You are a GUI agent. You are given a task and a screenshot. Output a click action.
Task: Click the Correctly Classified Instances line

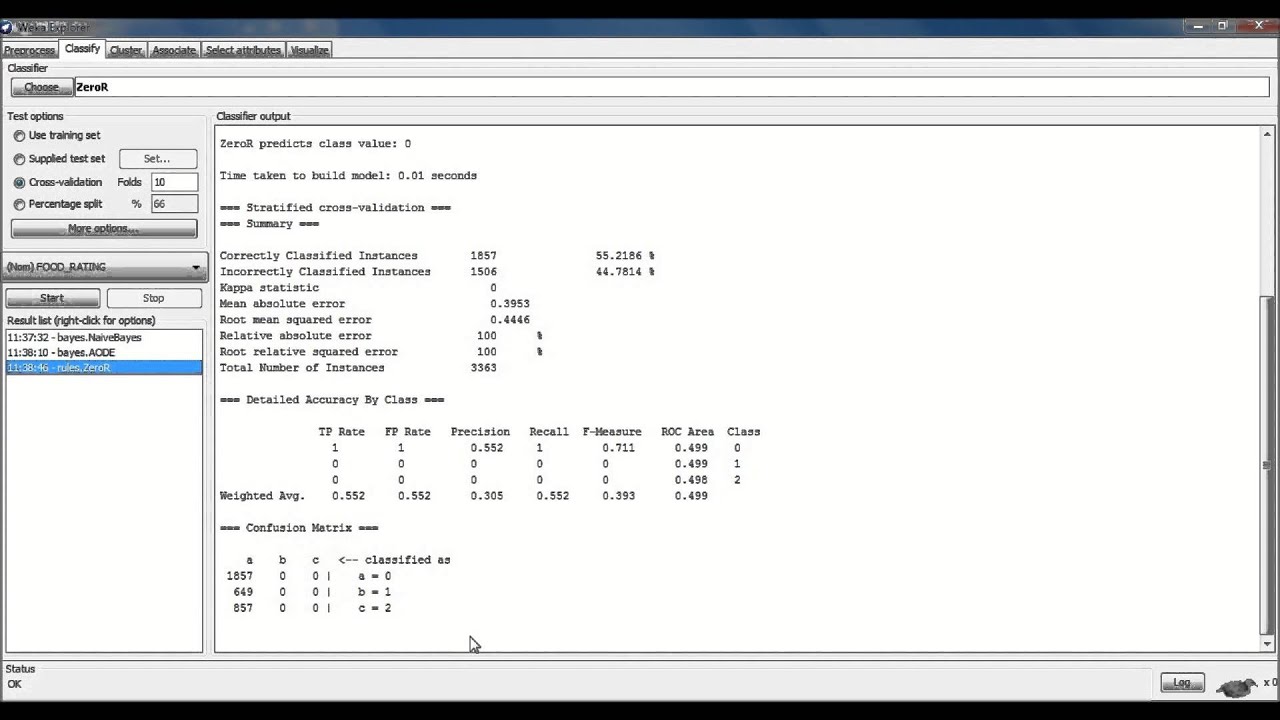click(437, 256)
